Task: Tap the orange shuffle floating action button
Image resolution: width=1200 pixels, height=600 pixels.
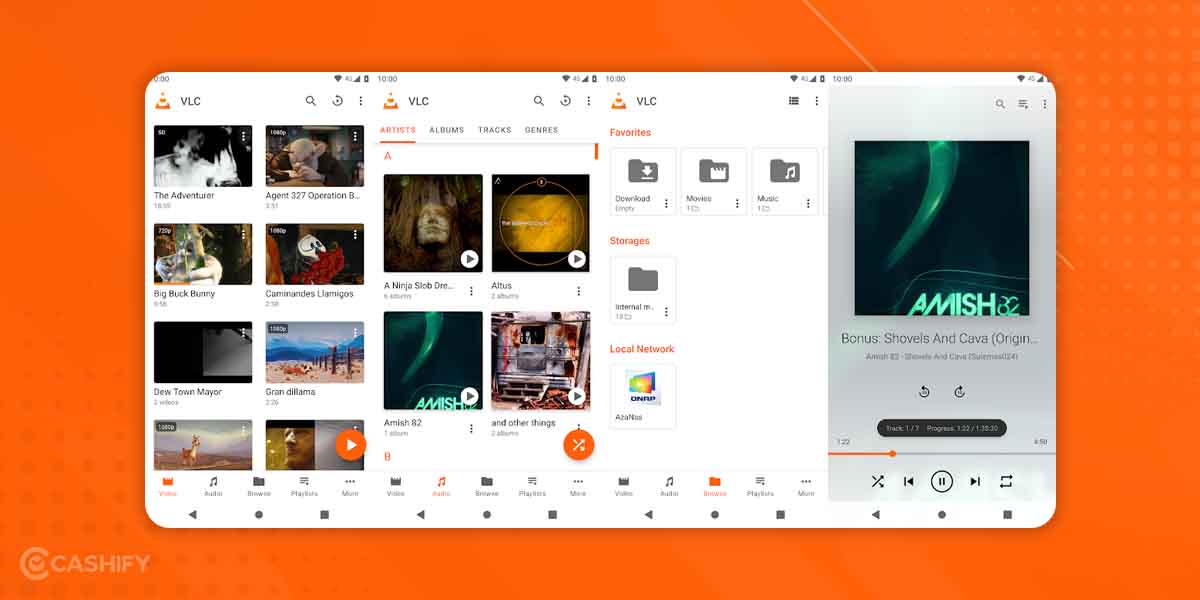Action: (579, 444)
